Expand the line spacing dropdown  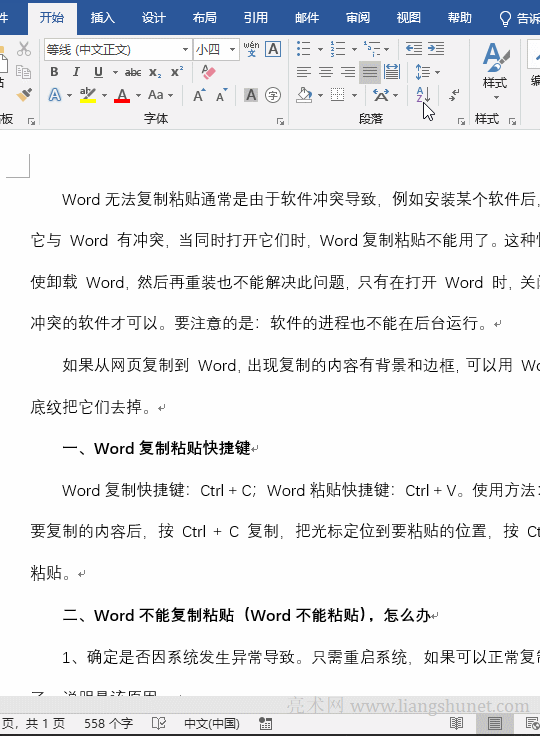click(x=438, y=72)
